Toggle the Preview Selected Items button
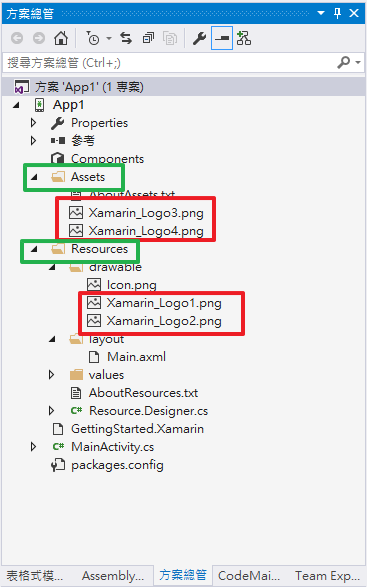The width and height of the screenshot is (367, 587). 222,38
